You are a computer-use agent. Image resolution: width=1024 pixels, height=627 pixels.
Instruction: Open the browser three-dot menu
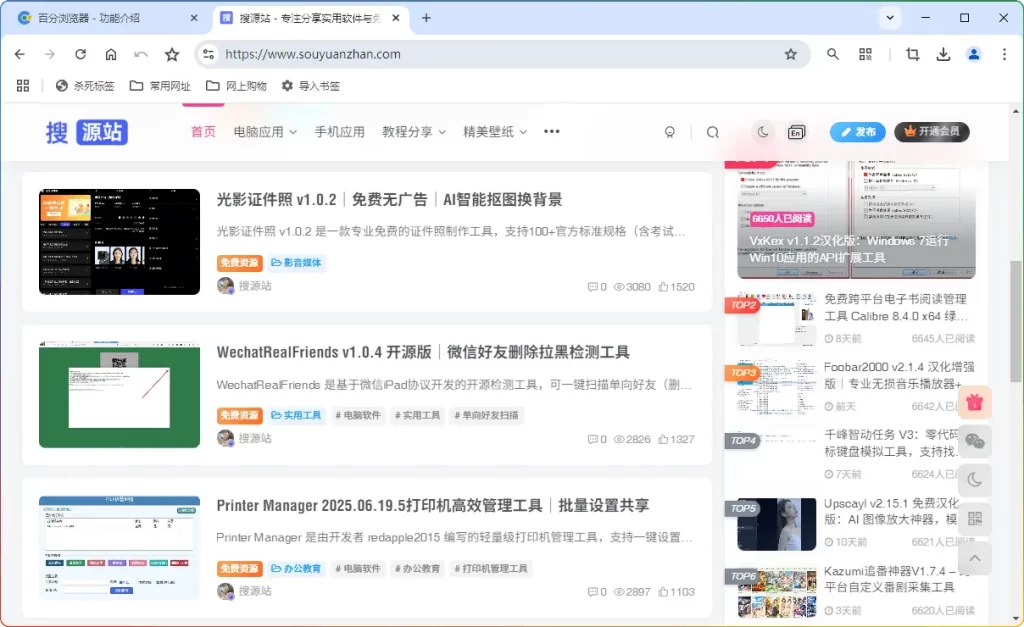(x=1004, y=54)
